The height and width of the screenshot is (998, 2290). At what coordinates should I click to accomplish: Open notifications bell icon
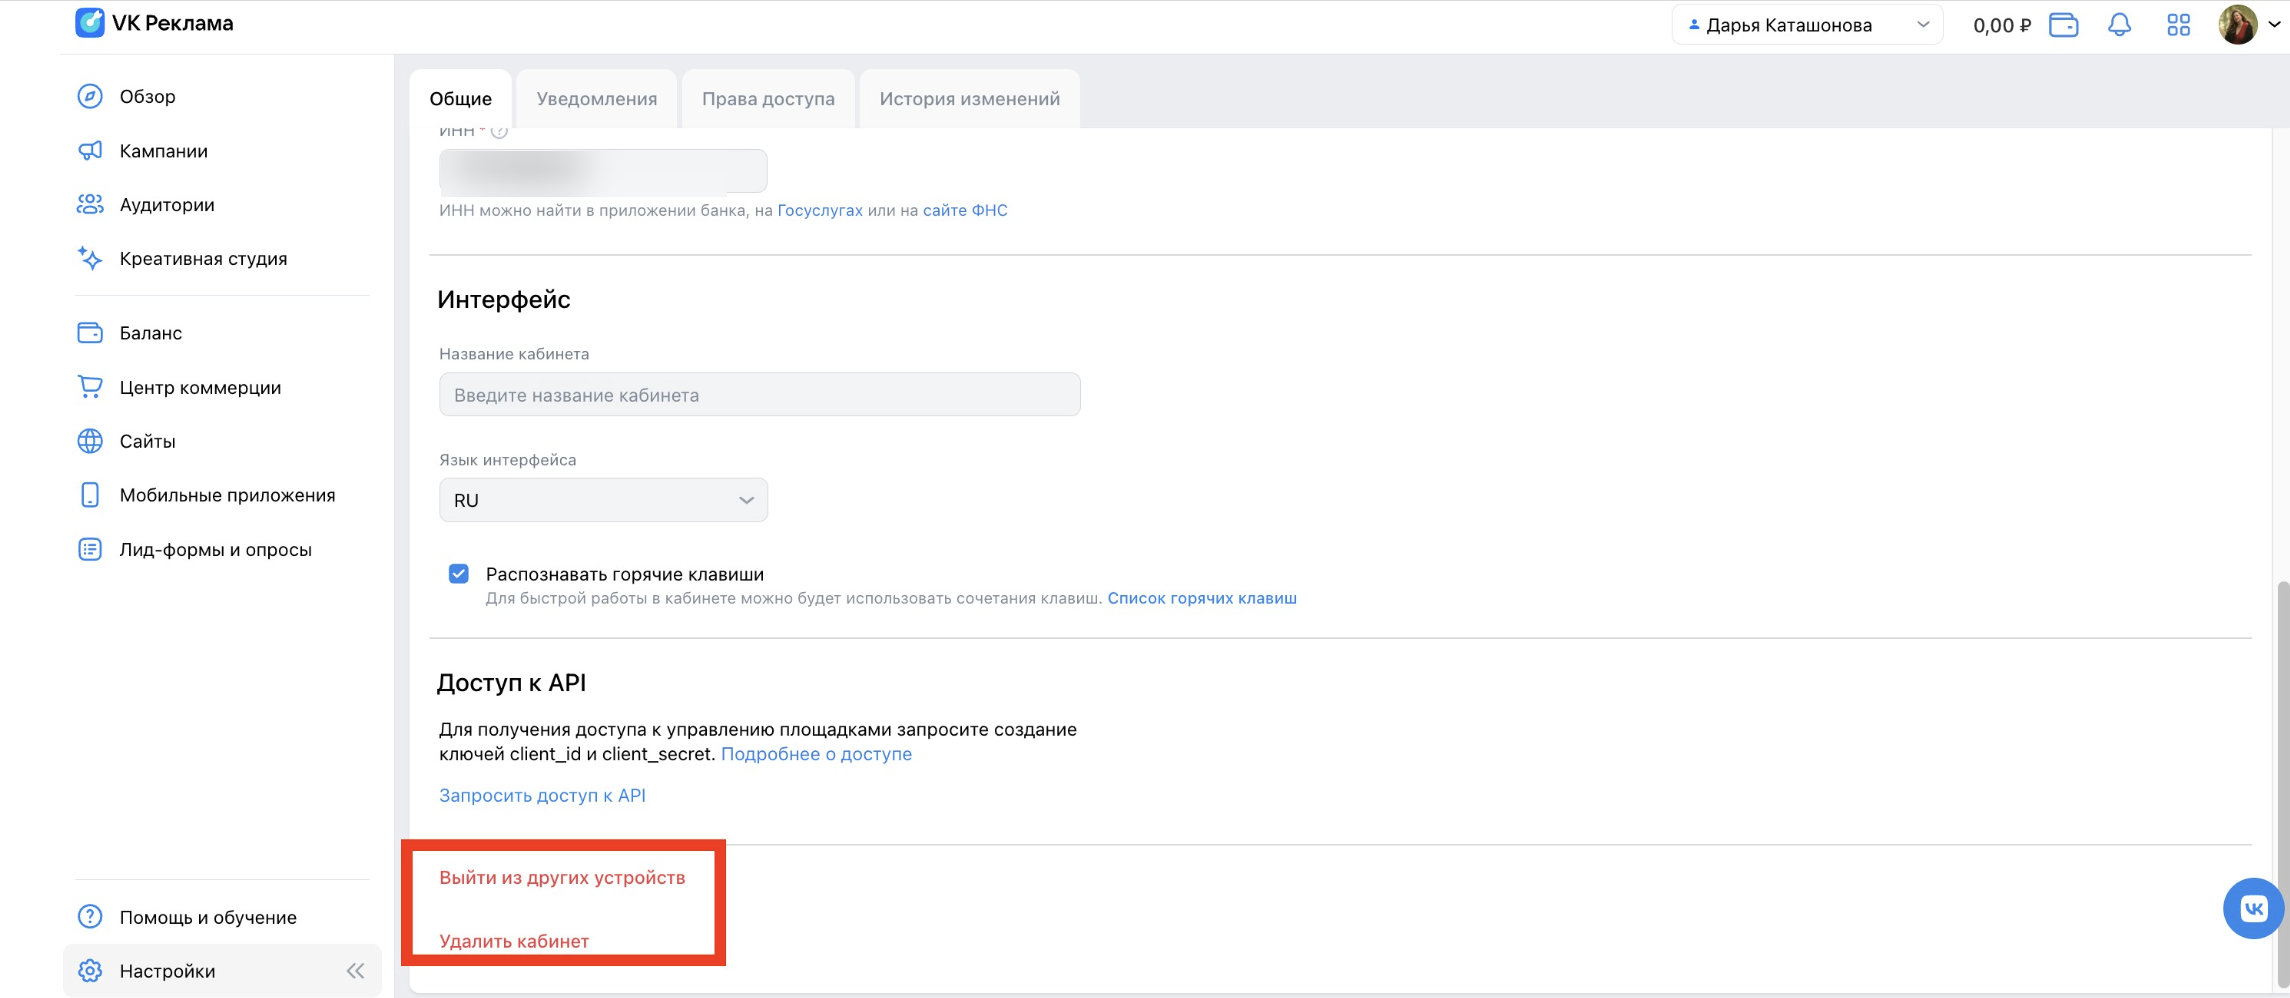coord(2119,25)
